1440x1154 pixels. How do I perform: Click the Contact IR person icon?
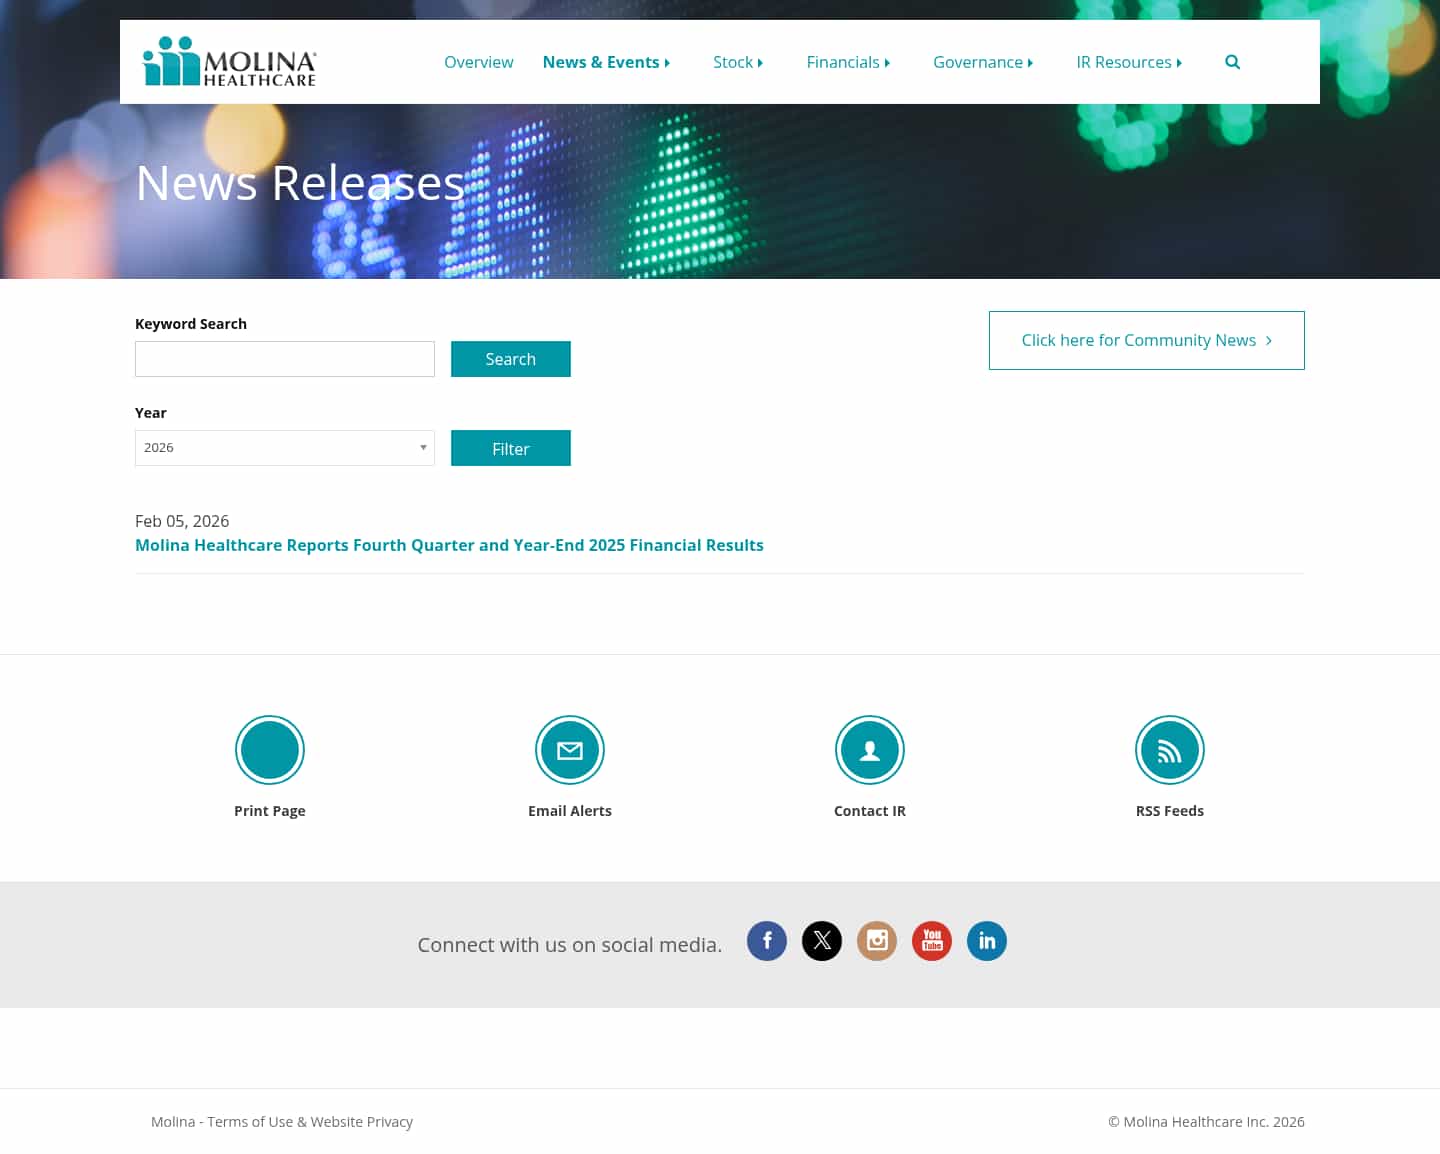coord(869,749)
